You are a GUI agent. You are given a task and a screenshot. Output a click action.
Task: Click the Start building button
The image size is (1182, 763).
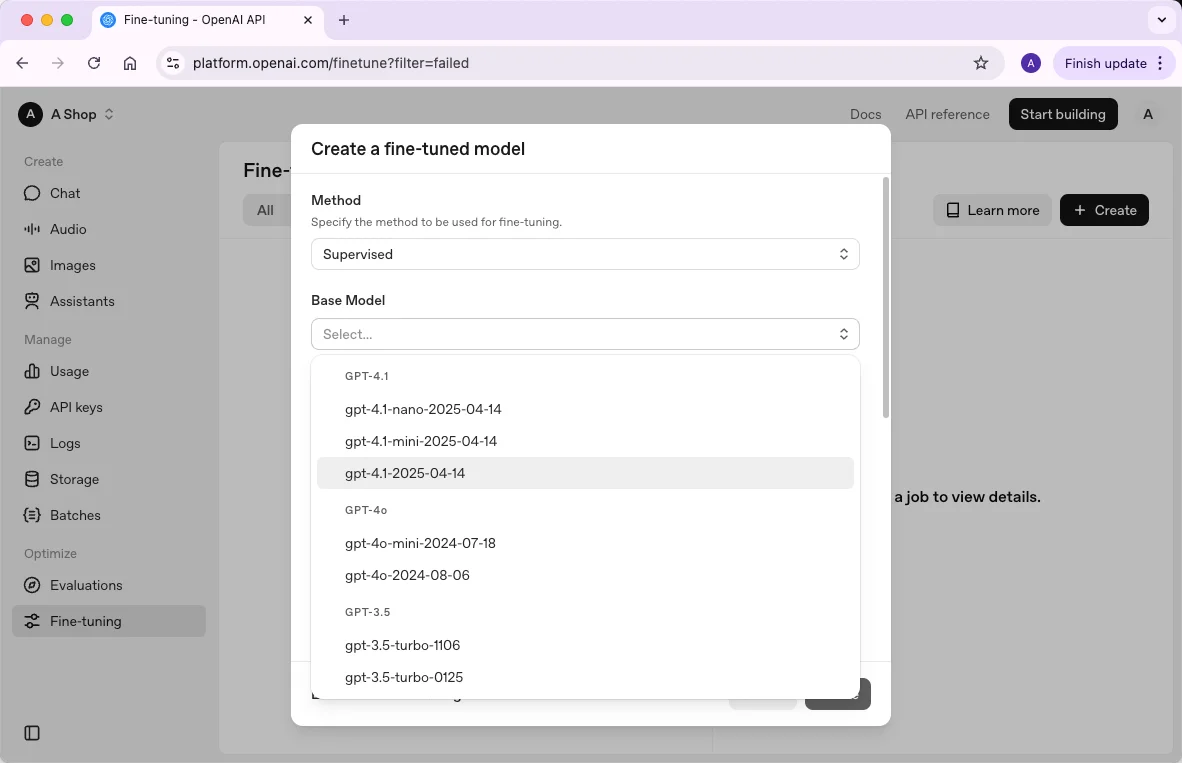pos(1062,114)
